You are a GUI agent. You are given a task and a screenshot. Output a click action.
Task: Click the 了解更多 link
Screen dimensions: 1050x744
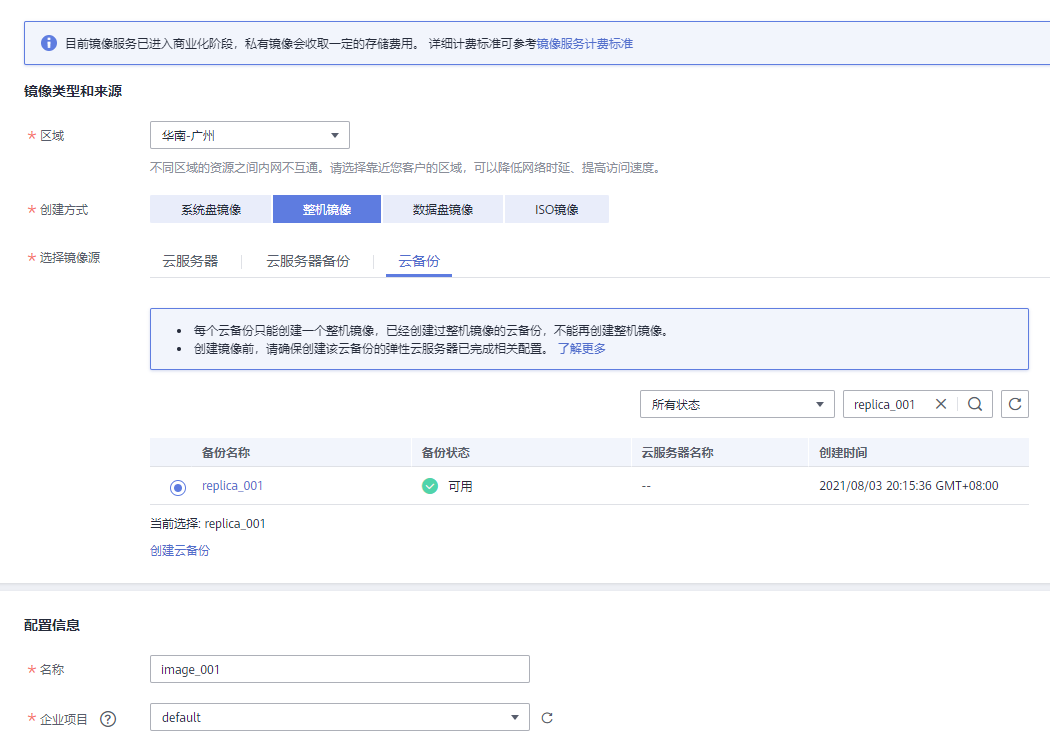582,349
